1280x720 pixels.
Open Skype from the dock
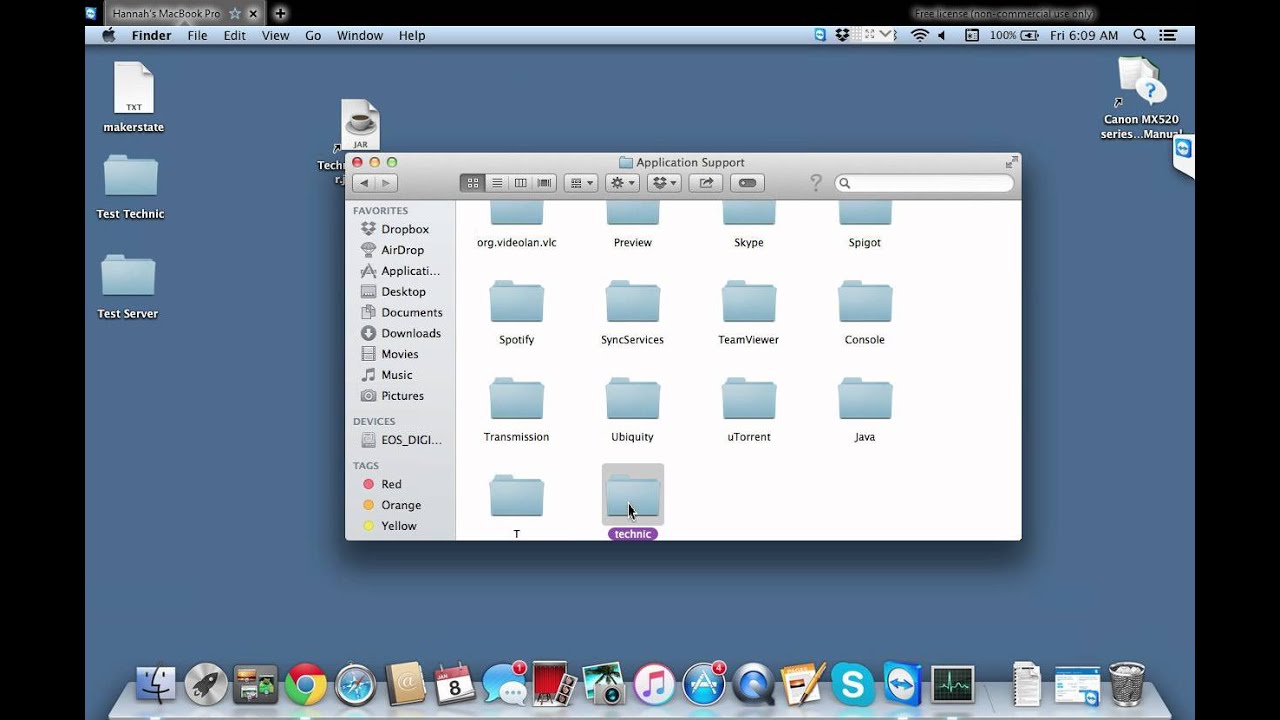(853, 684)
